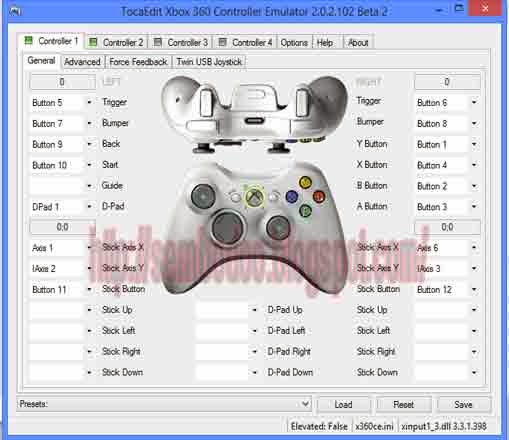Expand right Stick Button dropdown showing Button 12
Screen dimensions: 509x440
coord(474,289)
